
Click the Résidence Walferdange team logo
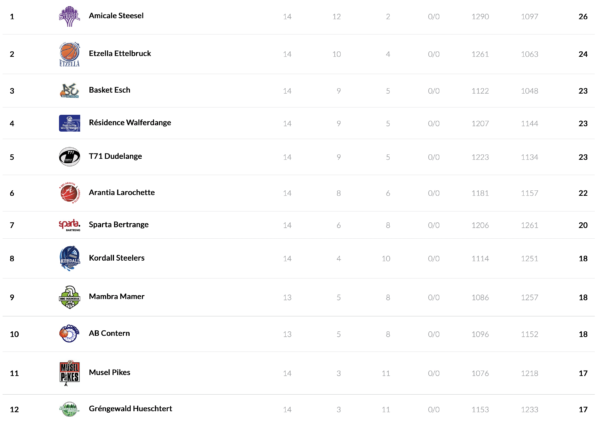(x=69, y=124)
